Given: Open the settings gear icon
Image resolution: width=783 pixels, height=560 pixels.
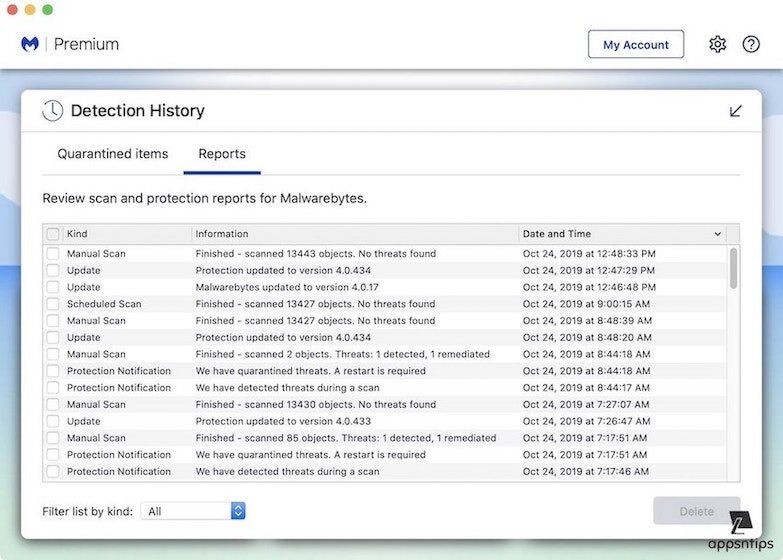Looking at the screenshot, I should (717, 44).
